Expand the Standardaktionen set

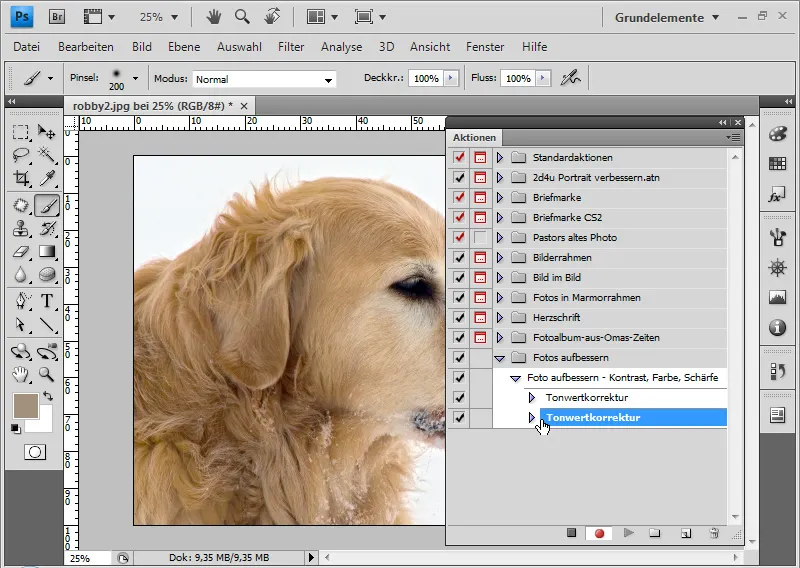tap(500, 158)
